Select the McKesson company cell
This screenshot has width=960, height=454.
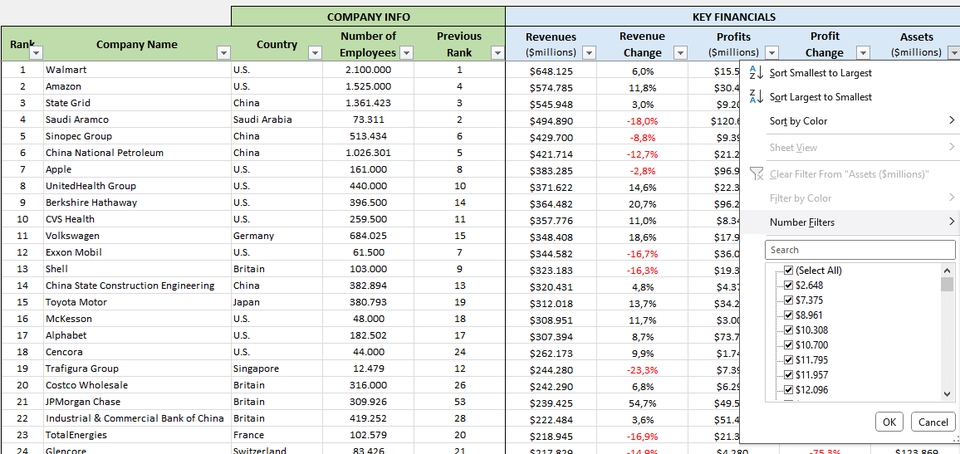click(137, 319)
